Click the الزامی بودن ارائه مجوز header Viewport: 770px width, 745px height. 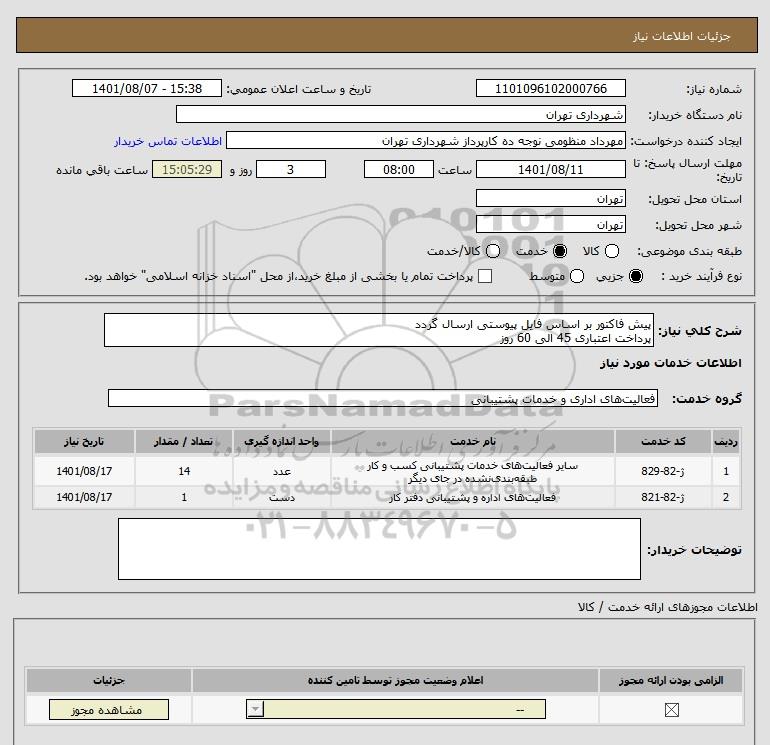coord(671,681)
